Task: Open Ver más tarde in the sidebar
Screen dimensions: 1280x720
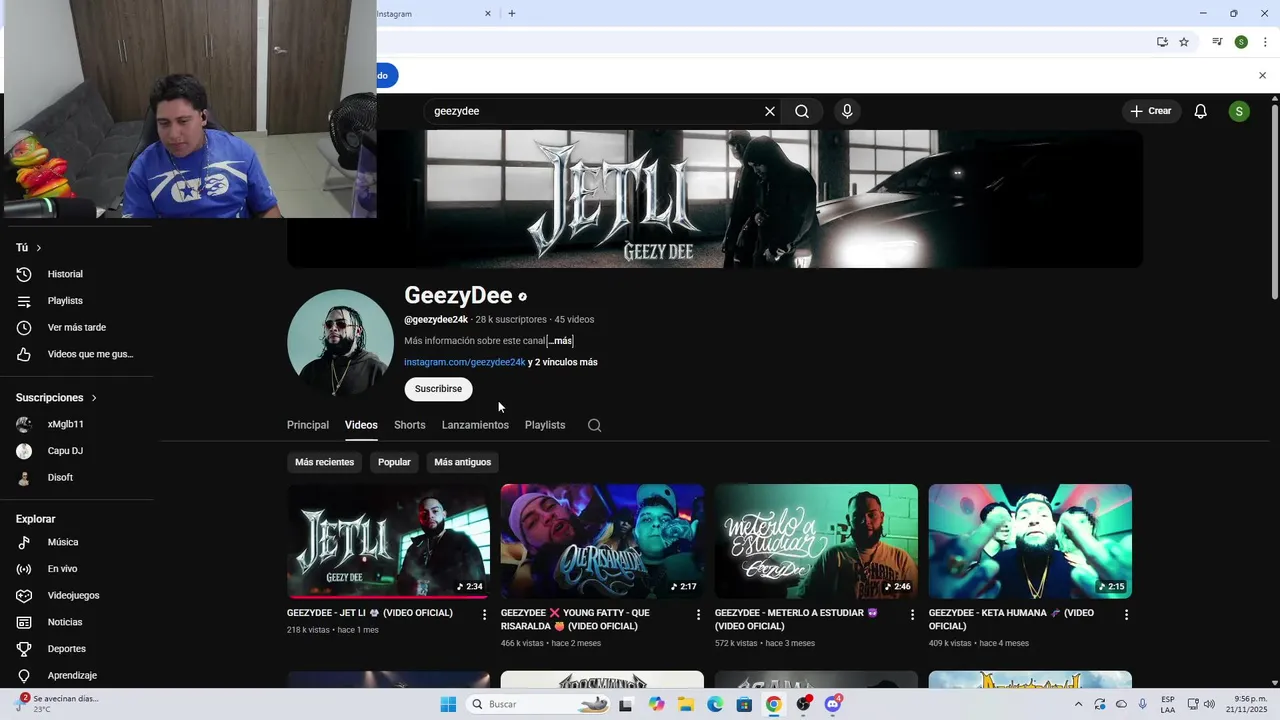Action: [x=76, y=327]
